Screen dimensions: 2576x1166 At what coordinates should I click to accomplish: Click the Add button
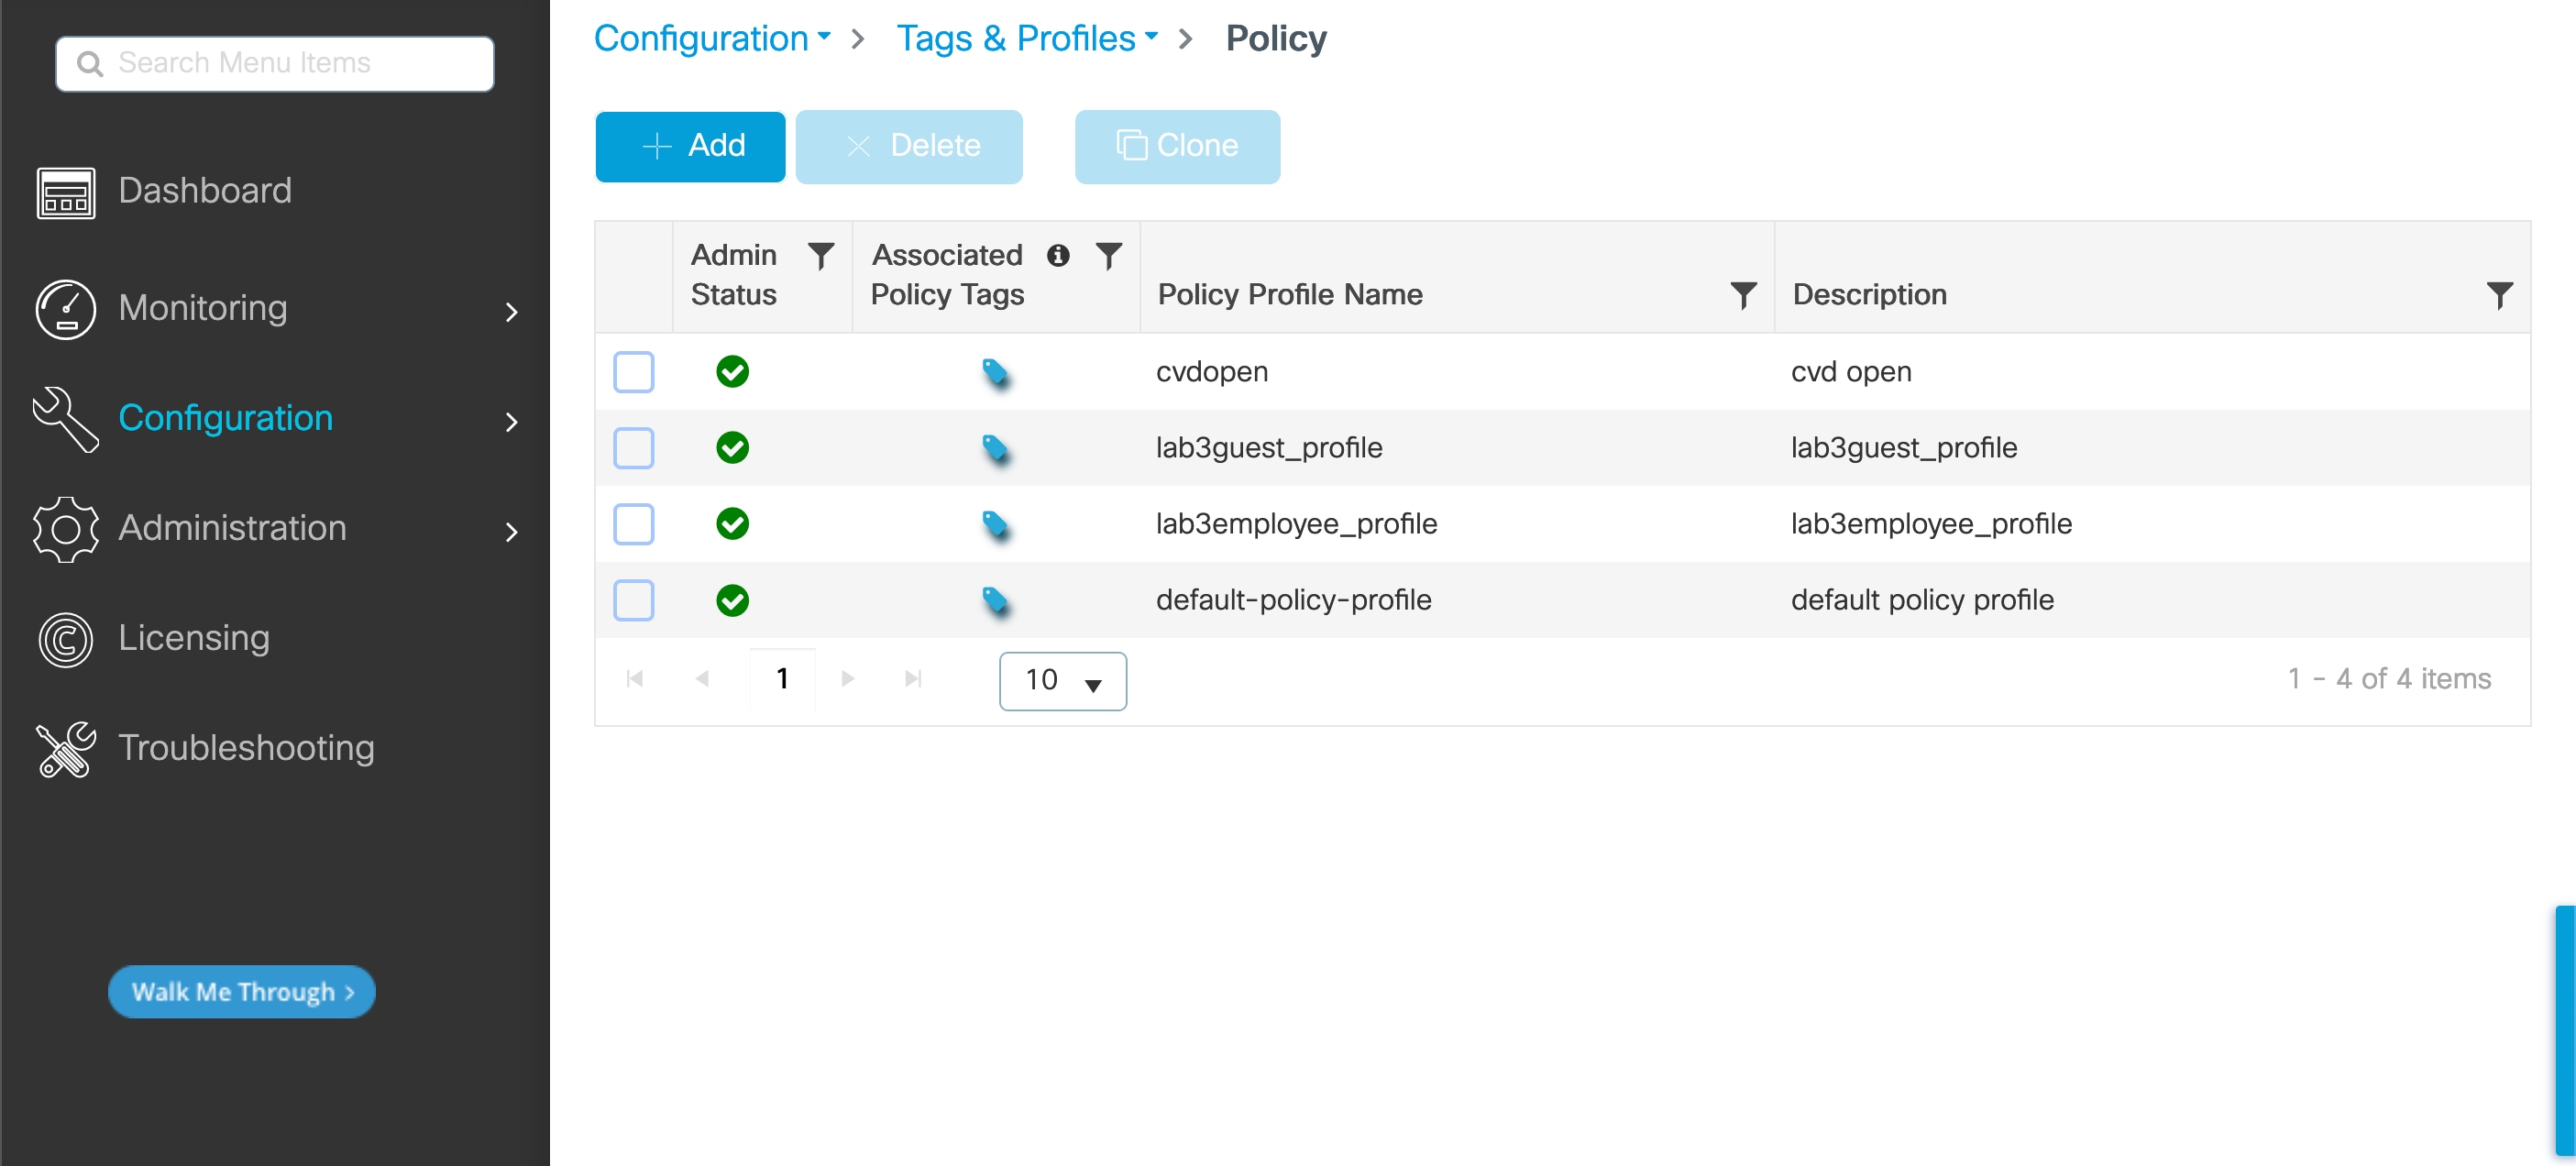click(x=690, y=146)
